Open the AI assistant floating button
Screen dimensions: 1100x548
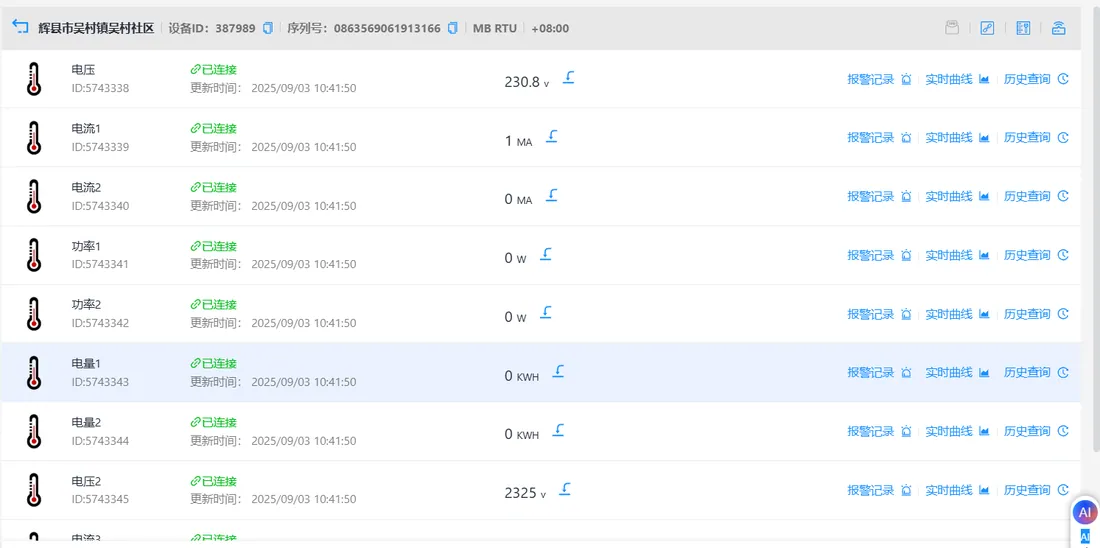pos(1085,512)
